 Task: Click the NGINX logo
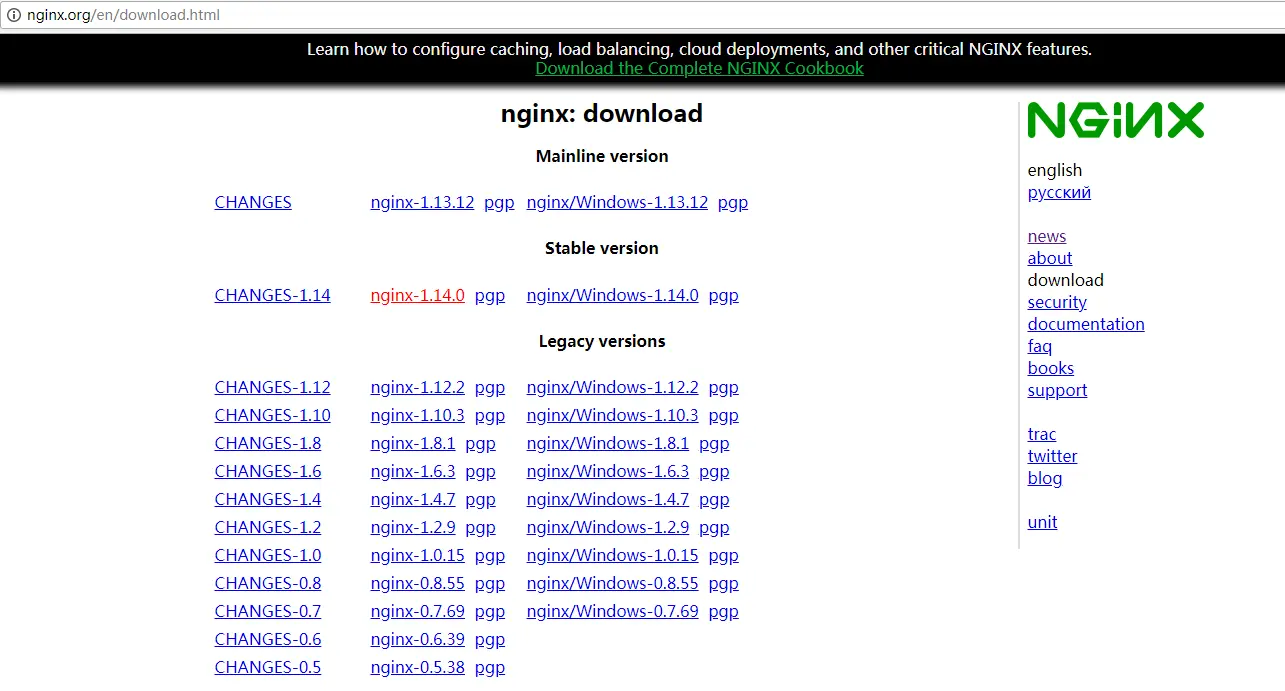[1115, 120]
